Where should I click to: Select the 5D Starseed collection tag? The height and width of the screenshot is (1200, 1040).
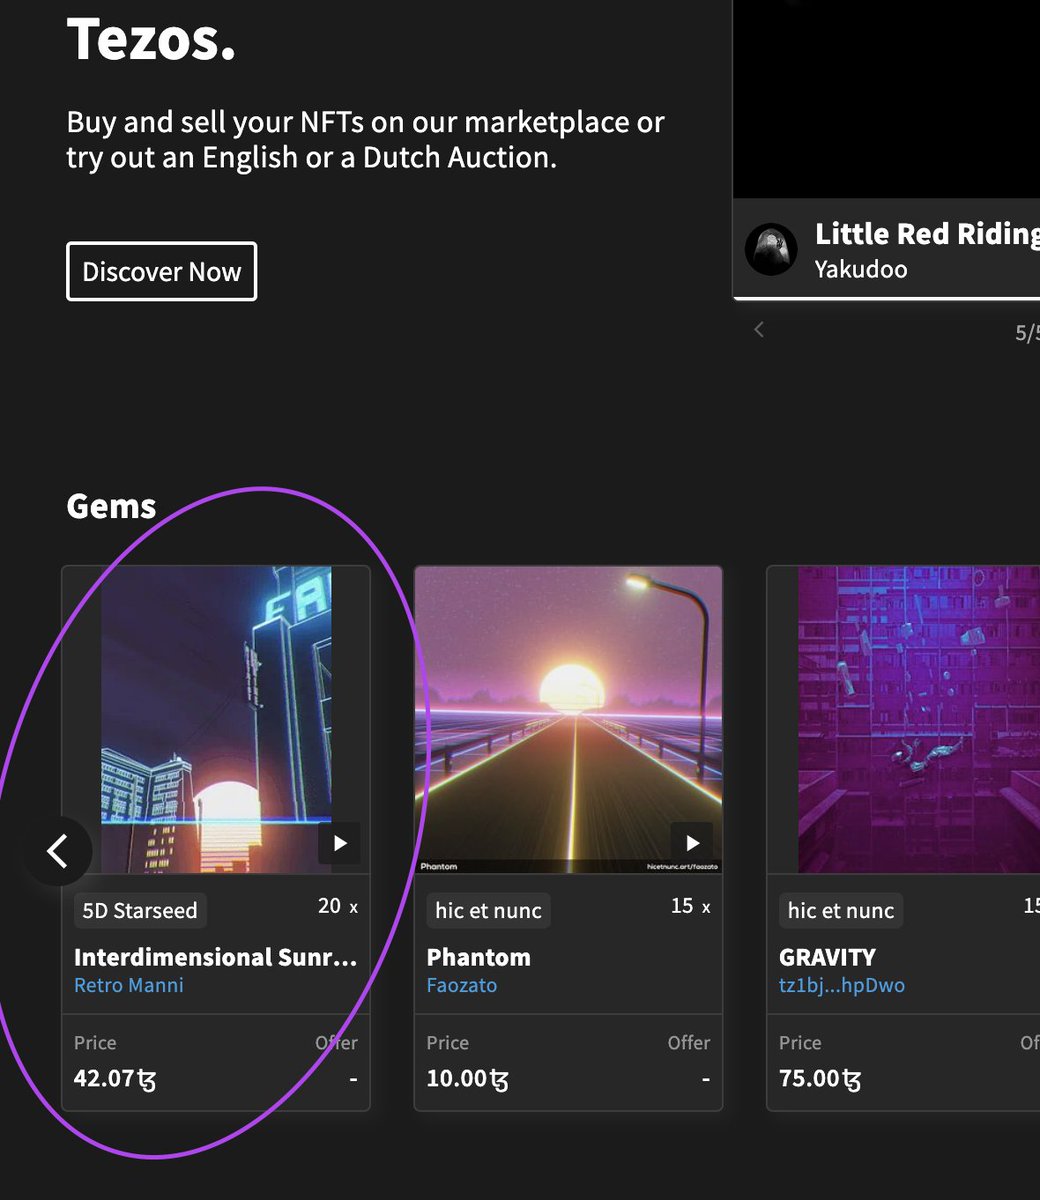click(140, 910)
